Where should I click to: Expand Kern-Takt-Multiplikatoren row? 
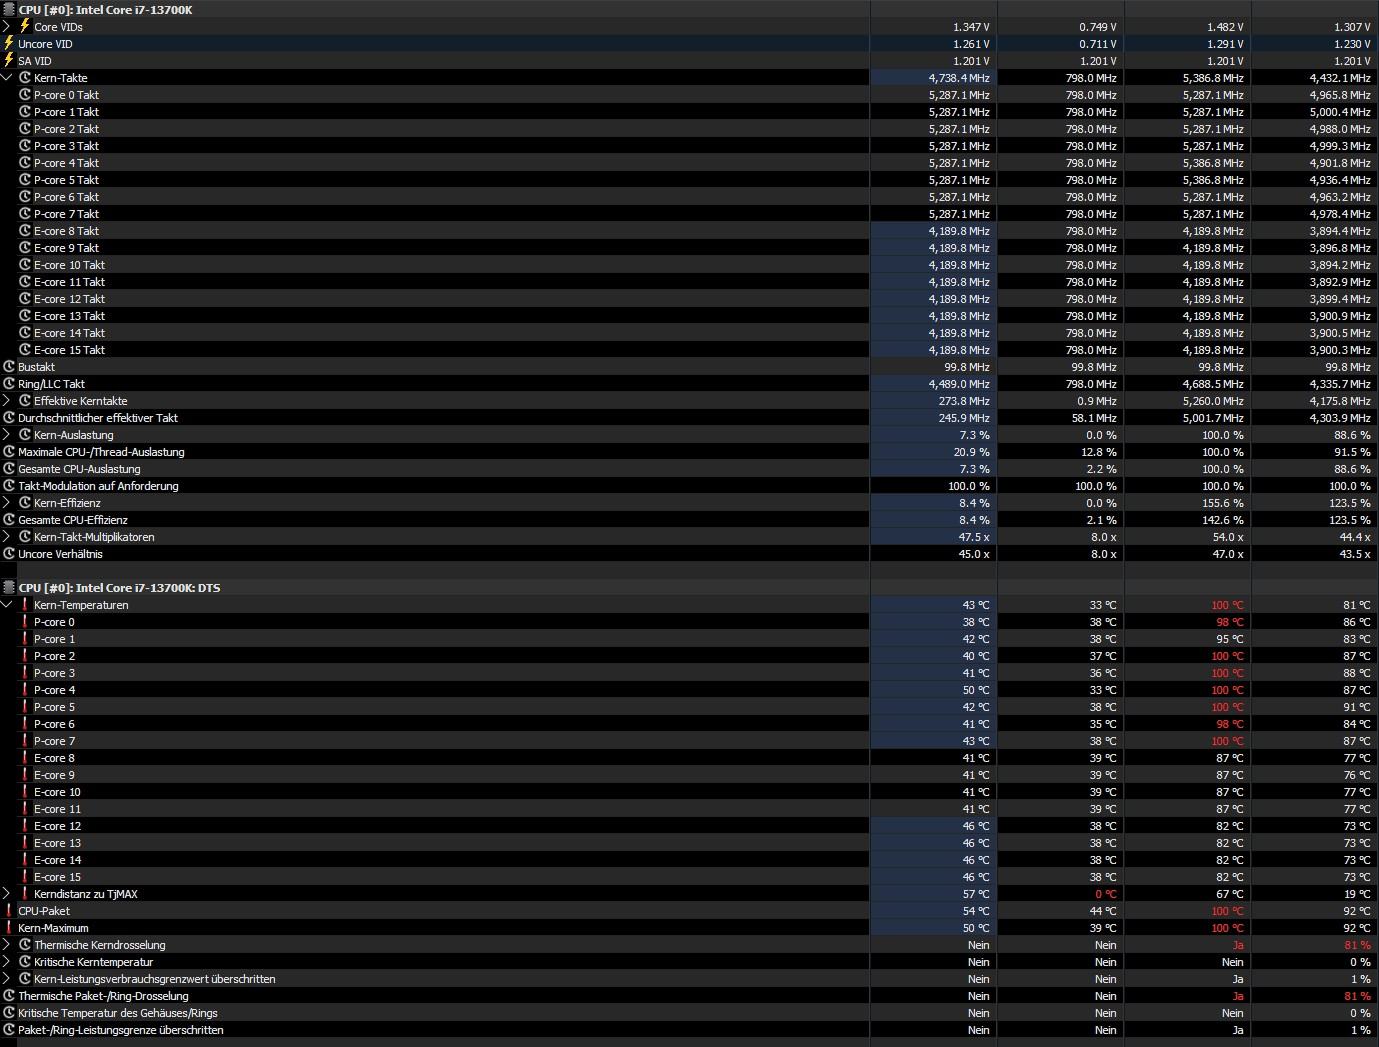click(7, 537)
